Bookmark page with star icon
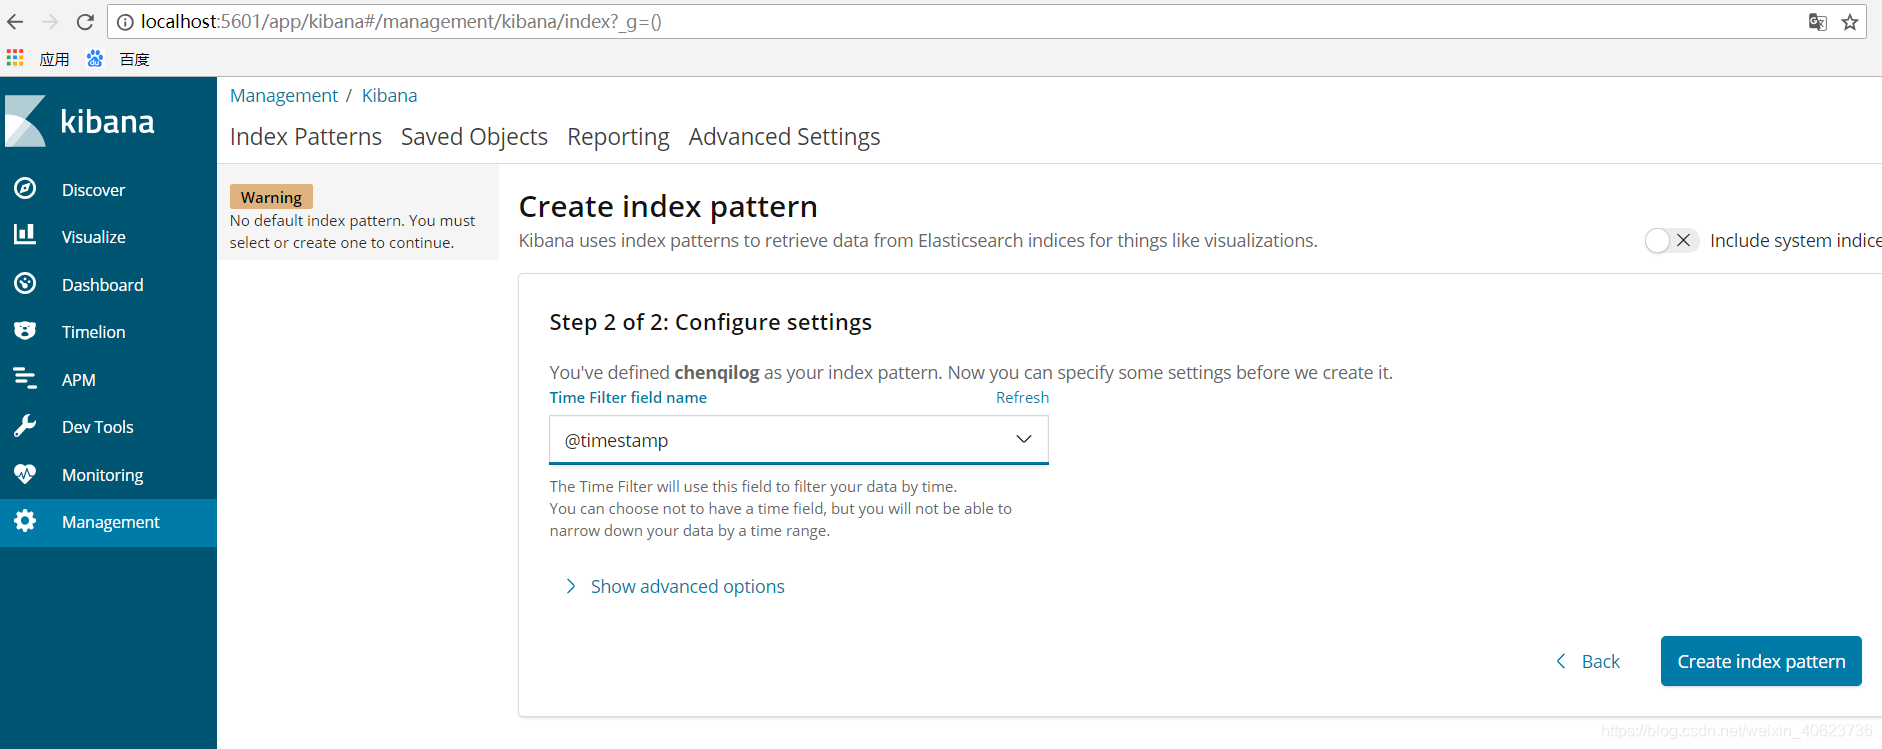 (1850, 22)
